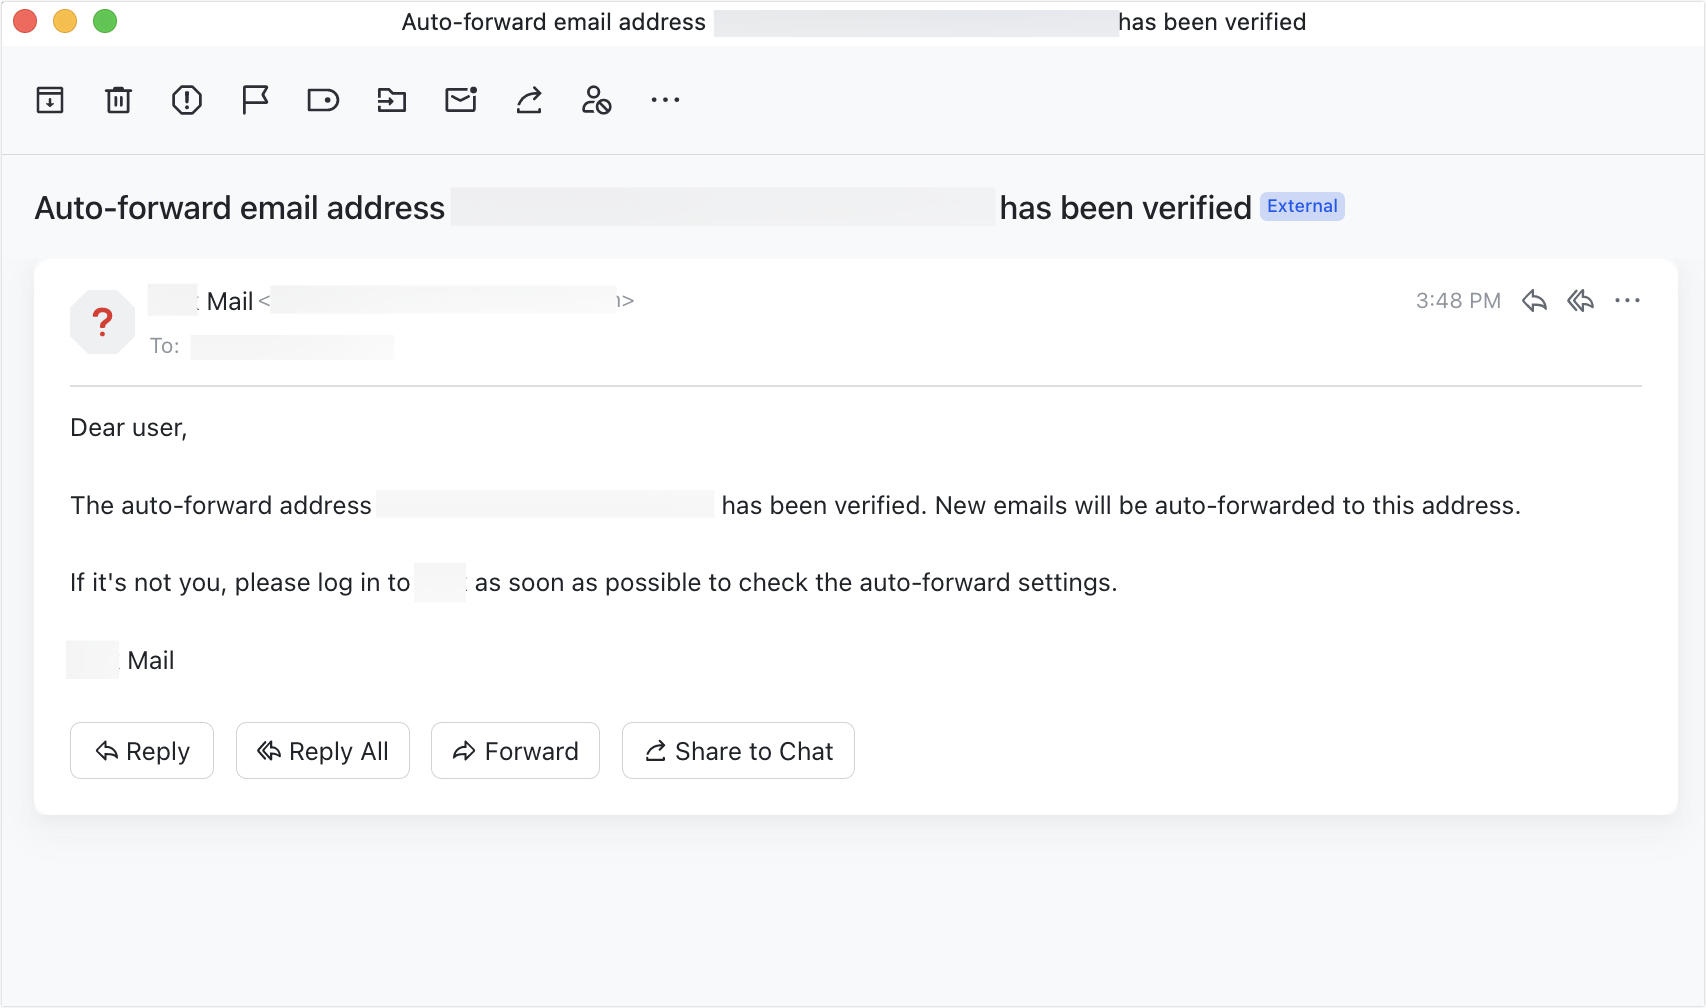Open the message's three-dot options menu
The width and height of the screenshot is (1706, 1008).
coord(1628,300)
